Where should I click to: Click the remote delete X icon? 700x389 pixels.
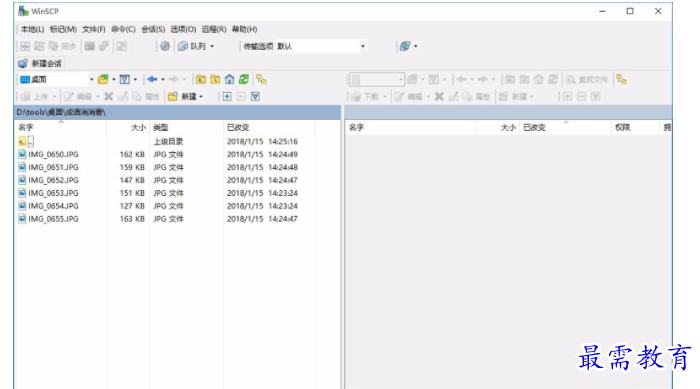coord(439,96)
